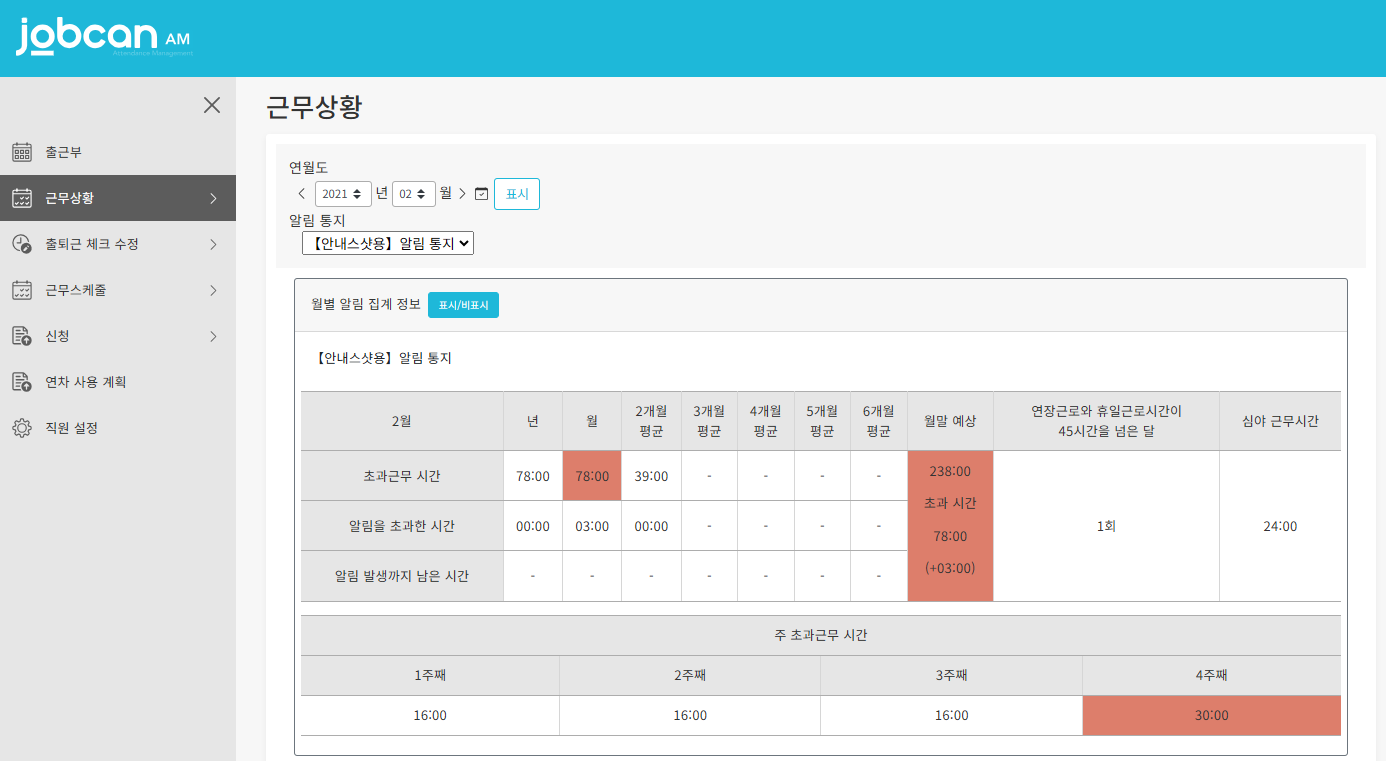Click the year 2021 stepper field
This screenshot has width=1386, height=761.
pos(342,194)
